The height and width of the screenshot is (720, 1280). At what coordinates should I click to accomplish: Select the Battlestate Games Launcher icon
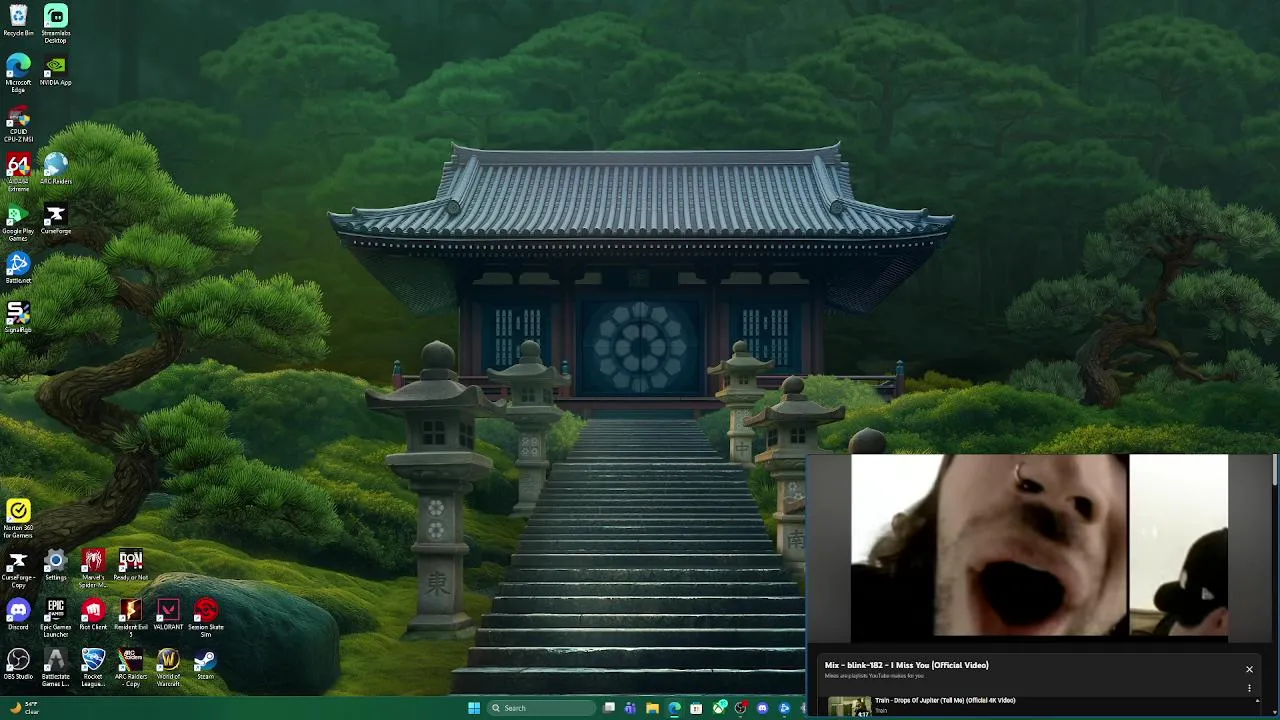pyautogui.click(x=55, y=668)
